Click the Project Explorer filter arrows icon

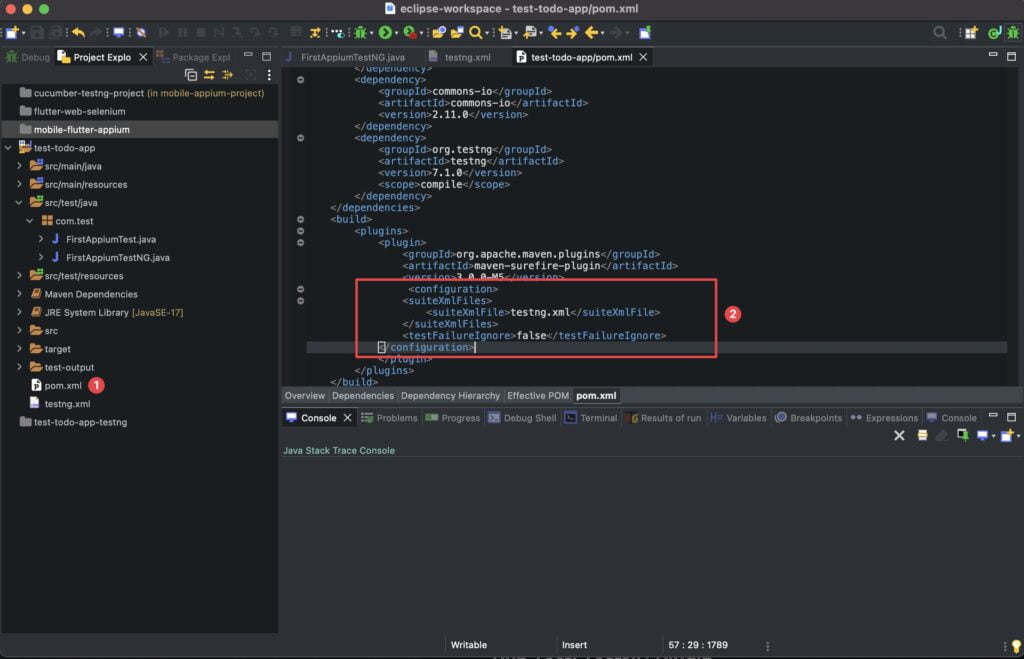coord(227,75)
